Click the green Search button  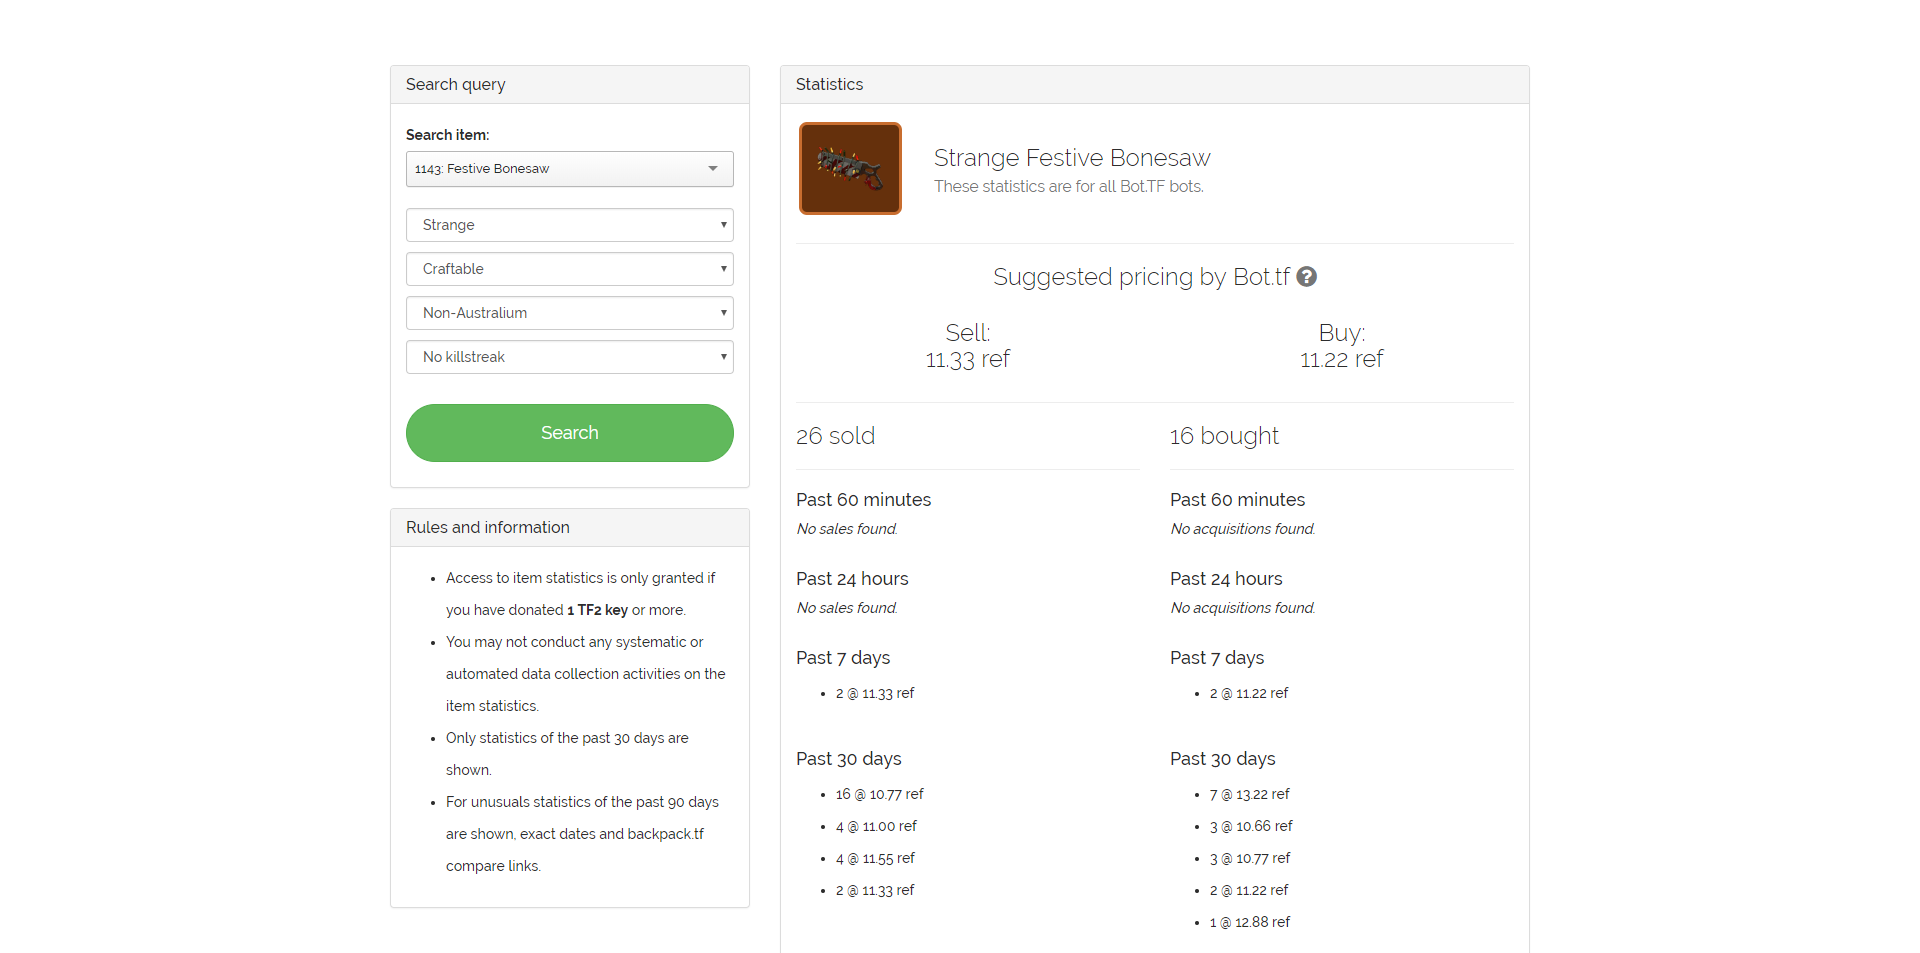click(x=570, y=433)
